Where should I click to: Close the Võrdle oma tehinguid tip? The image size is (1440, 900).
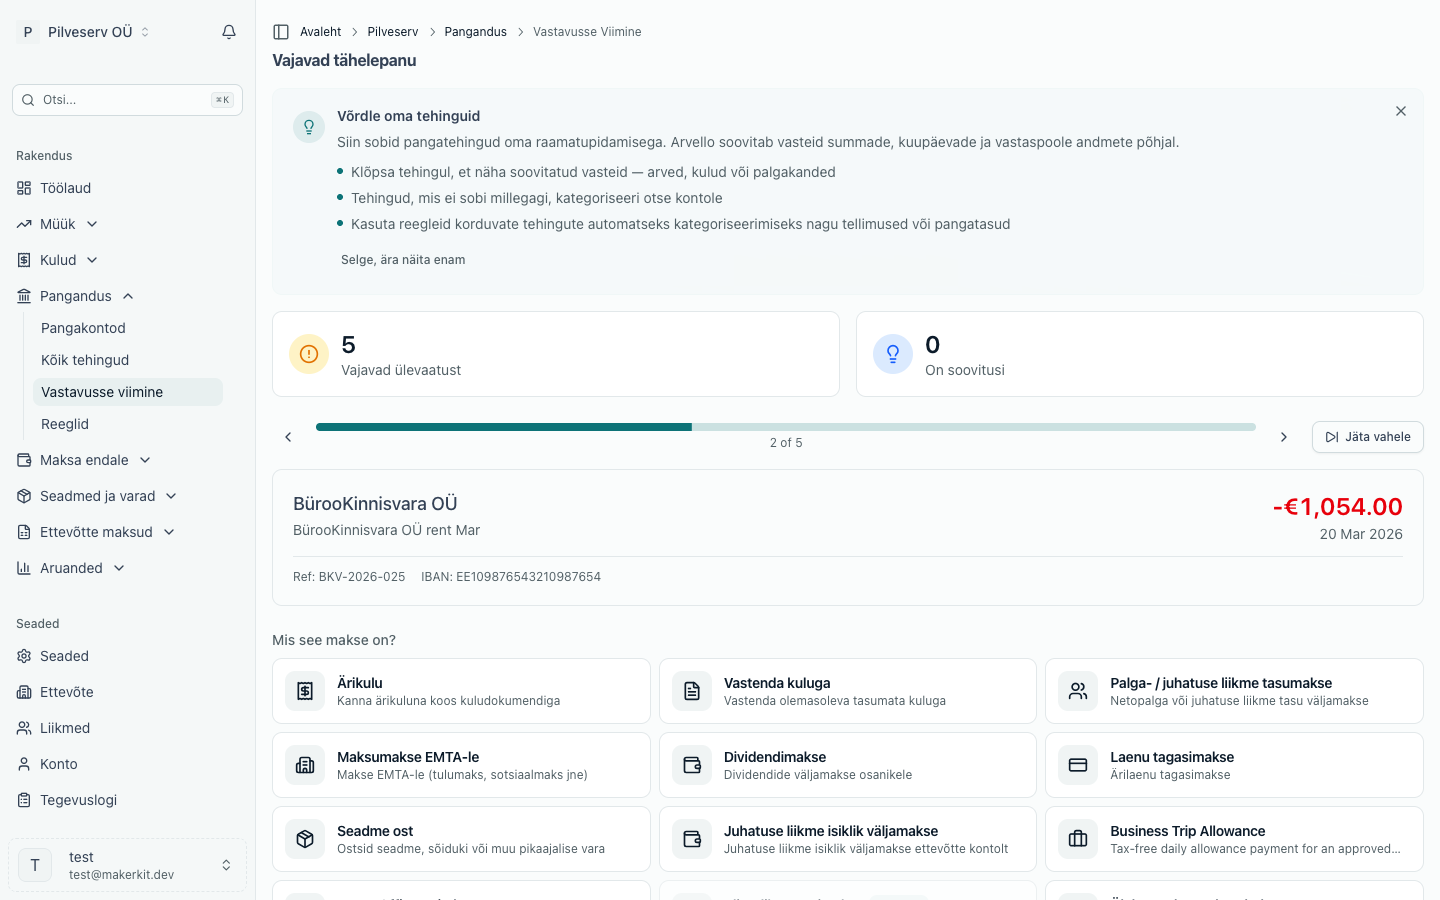[x=1401, y=111]
